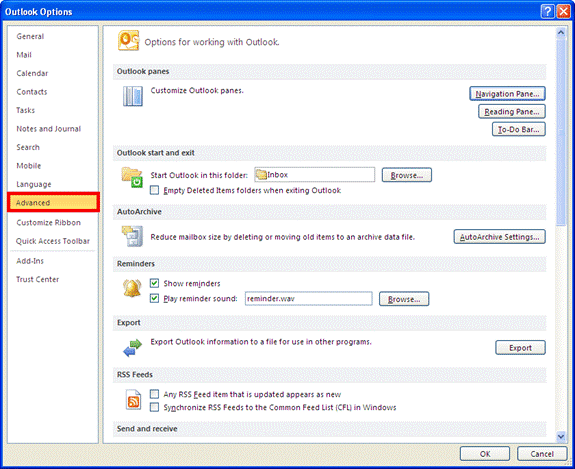
Task: Open AutoArchive Settings dialog
Action: [499, 237]
